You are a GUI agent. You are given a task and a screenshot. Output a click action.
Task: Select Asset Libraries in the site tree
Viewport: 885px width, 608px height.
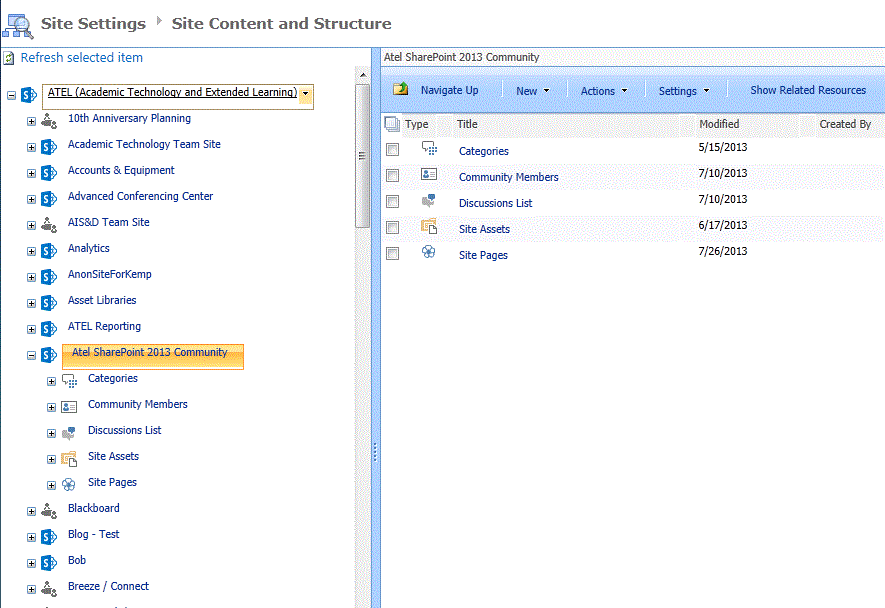pyautogui.click(x=102, y=300)
